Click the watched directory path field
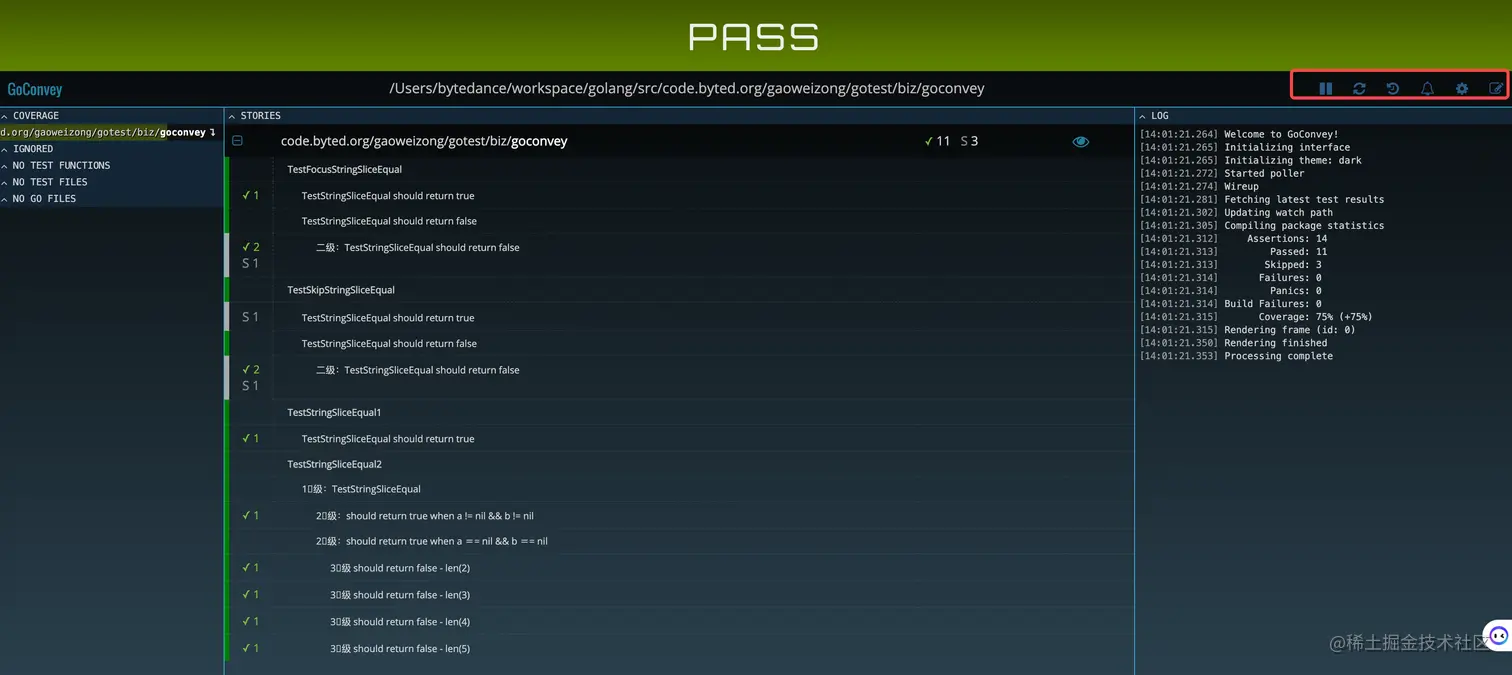Screen dimensions: 1512x675 coord(687,88)
